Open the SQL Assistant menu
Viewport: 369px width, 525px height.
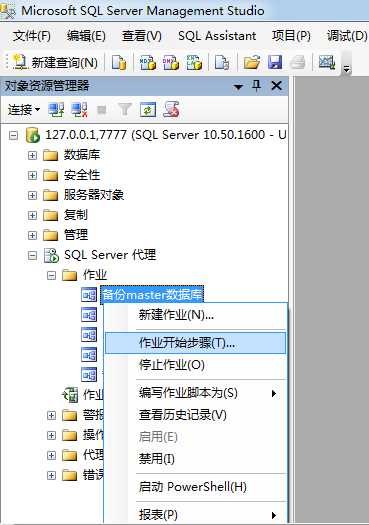(x=217, y=35)
